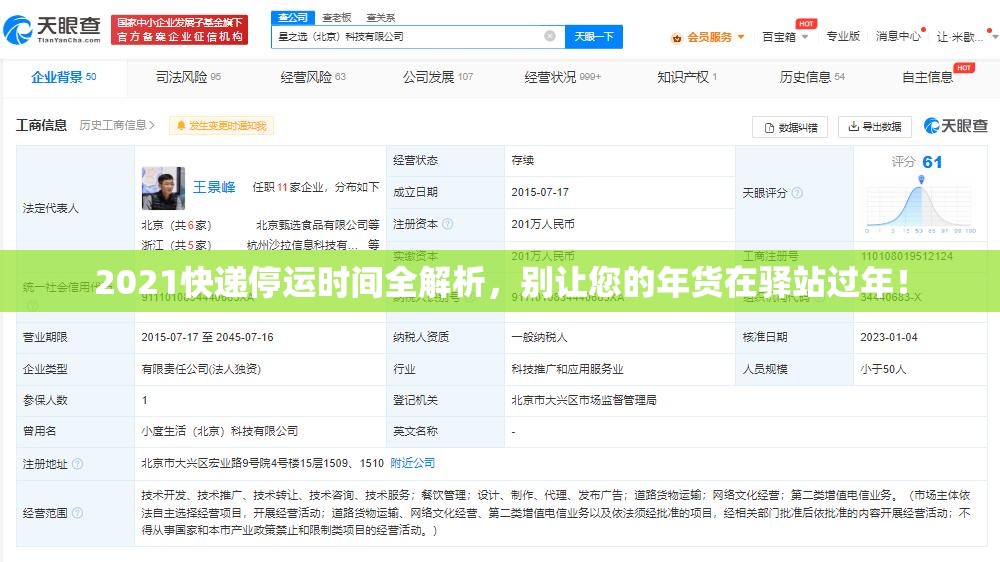Clear the search box with the X icon
This screenshot has height=562, width=1000.
click(x=550, y=36)
